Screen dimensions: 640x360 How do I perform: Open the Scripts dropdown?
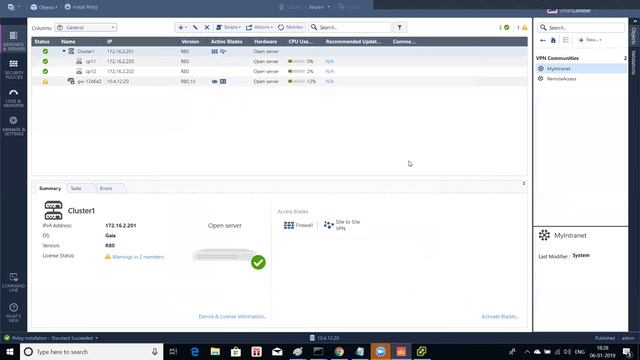pyautogui.click(x=228, y=27)
